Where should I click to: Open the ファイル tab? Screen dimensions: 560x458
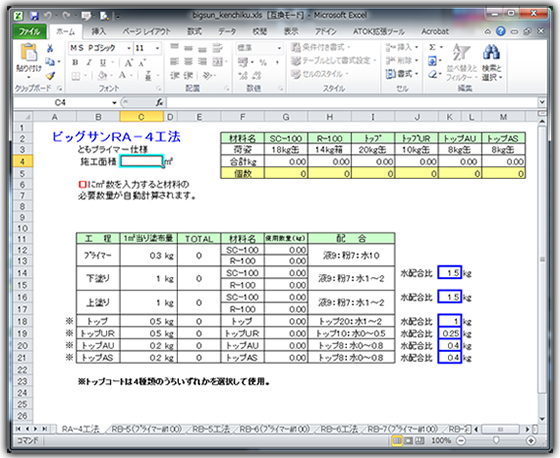[29, 31]
